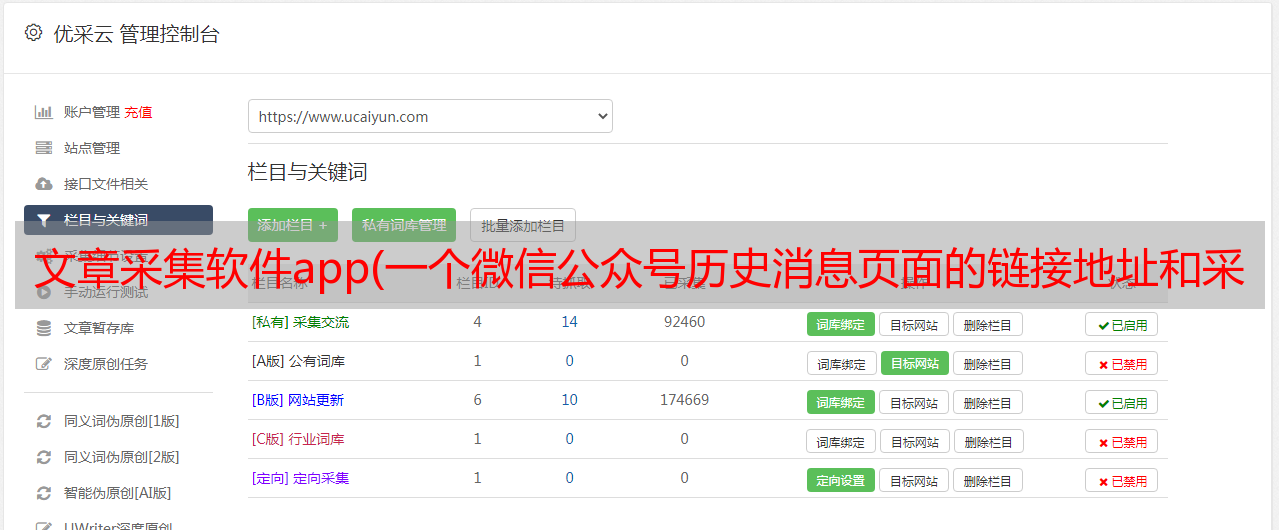The height and width of the screenshot is (530, 1279).
Task: Click the edit icon for 深度原创任务
Action: click(x=43, y=364)
